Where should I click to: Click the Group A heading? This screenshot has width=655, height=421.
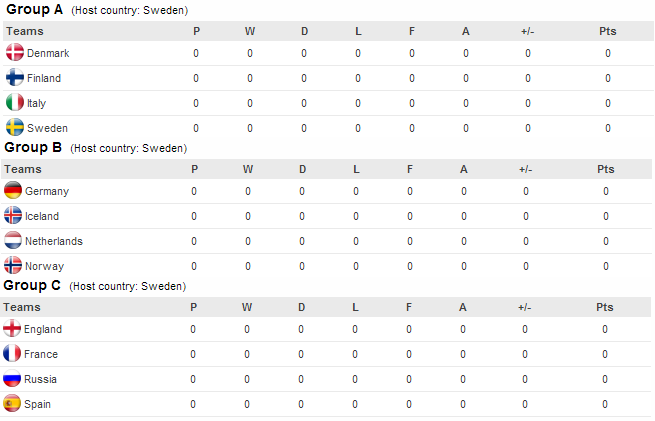(35, 9)
